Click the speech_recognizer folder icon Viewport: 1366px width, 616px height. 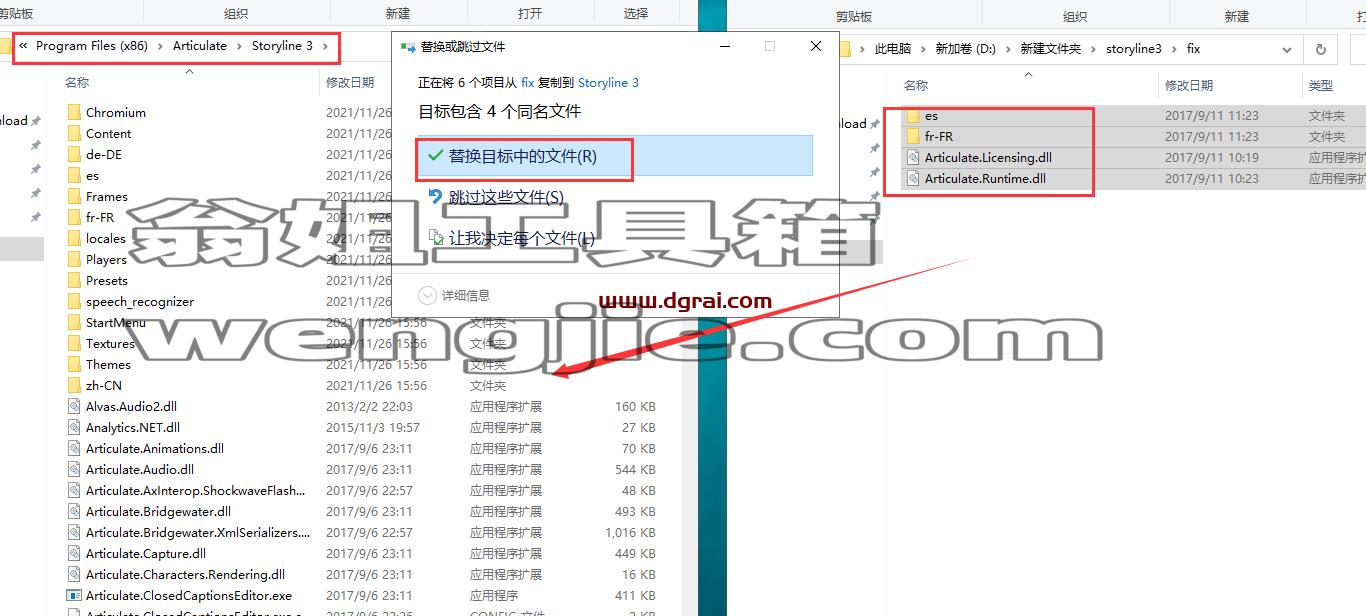click(x=74, y=302)
